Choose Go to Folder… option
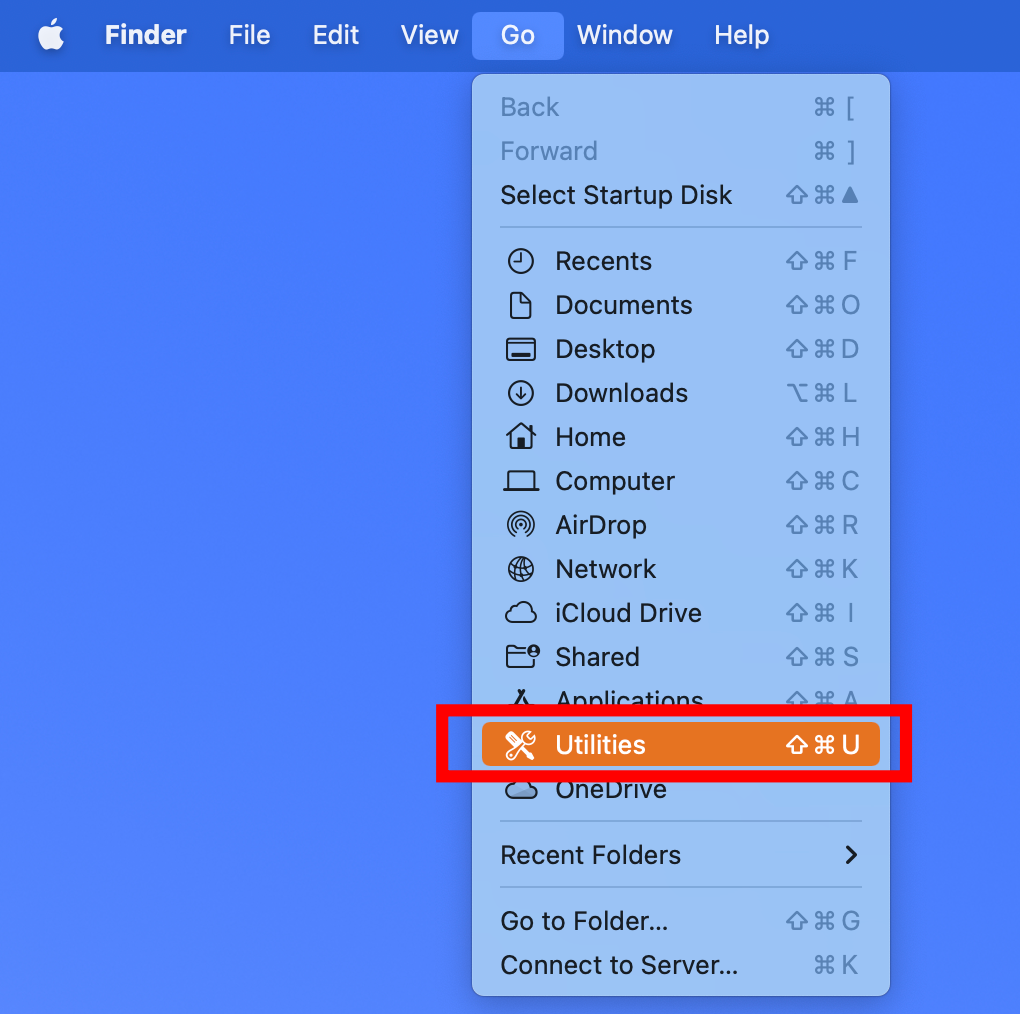This screenshot has width=1020, height=1014. coord(584,921)
